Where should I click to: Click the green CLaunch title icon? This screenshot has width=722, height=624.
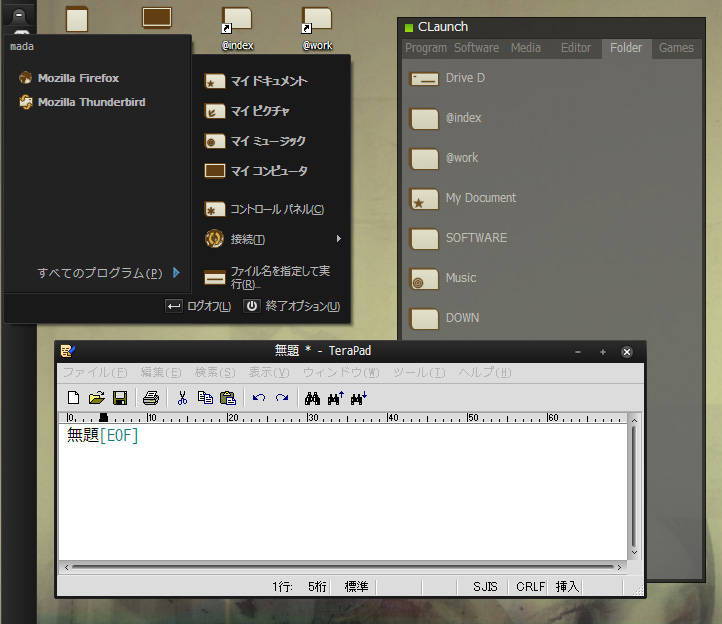409,28
